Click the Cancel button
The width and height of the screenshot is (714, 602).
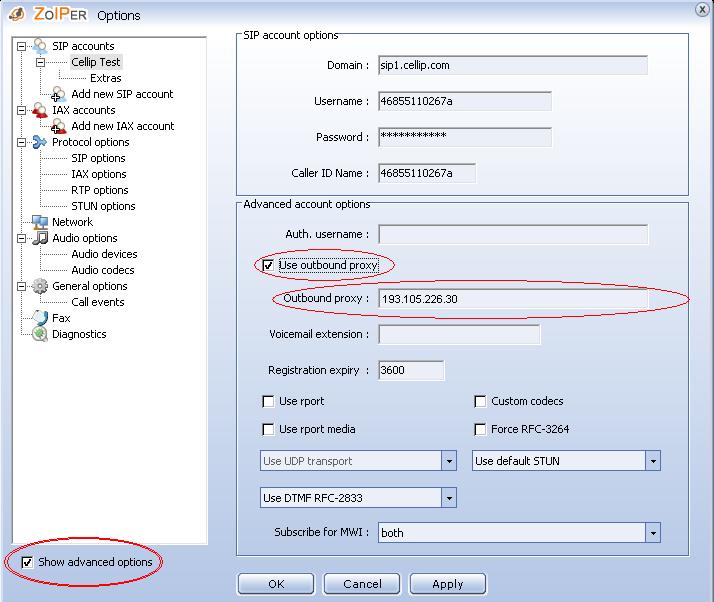tap(362, 584)
